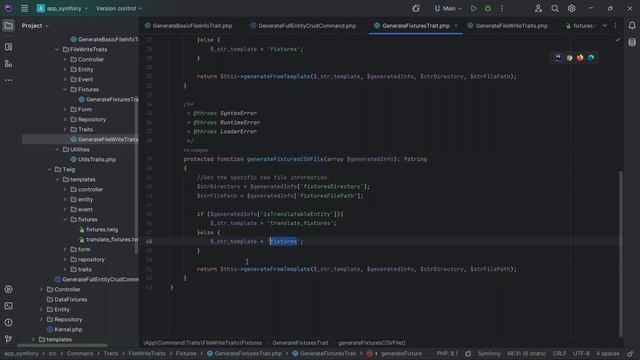Open the Project tool window icon
640x360 pixels.
coord(8,26)
